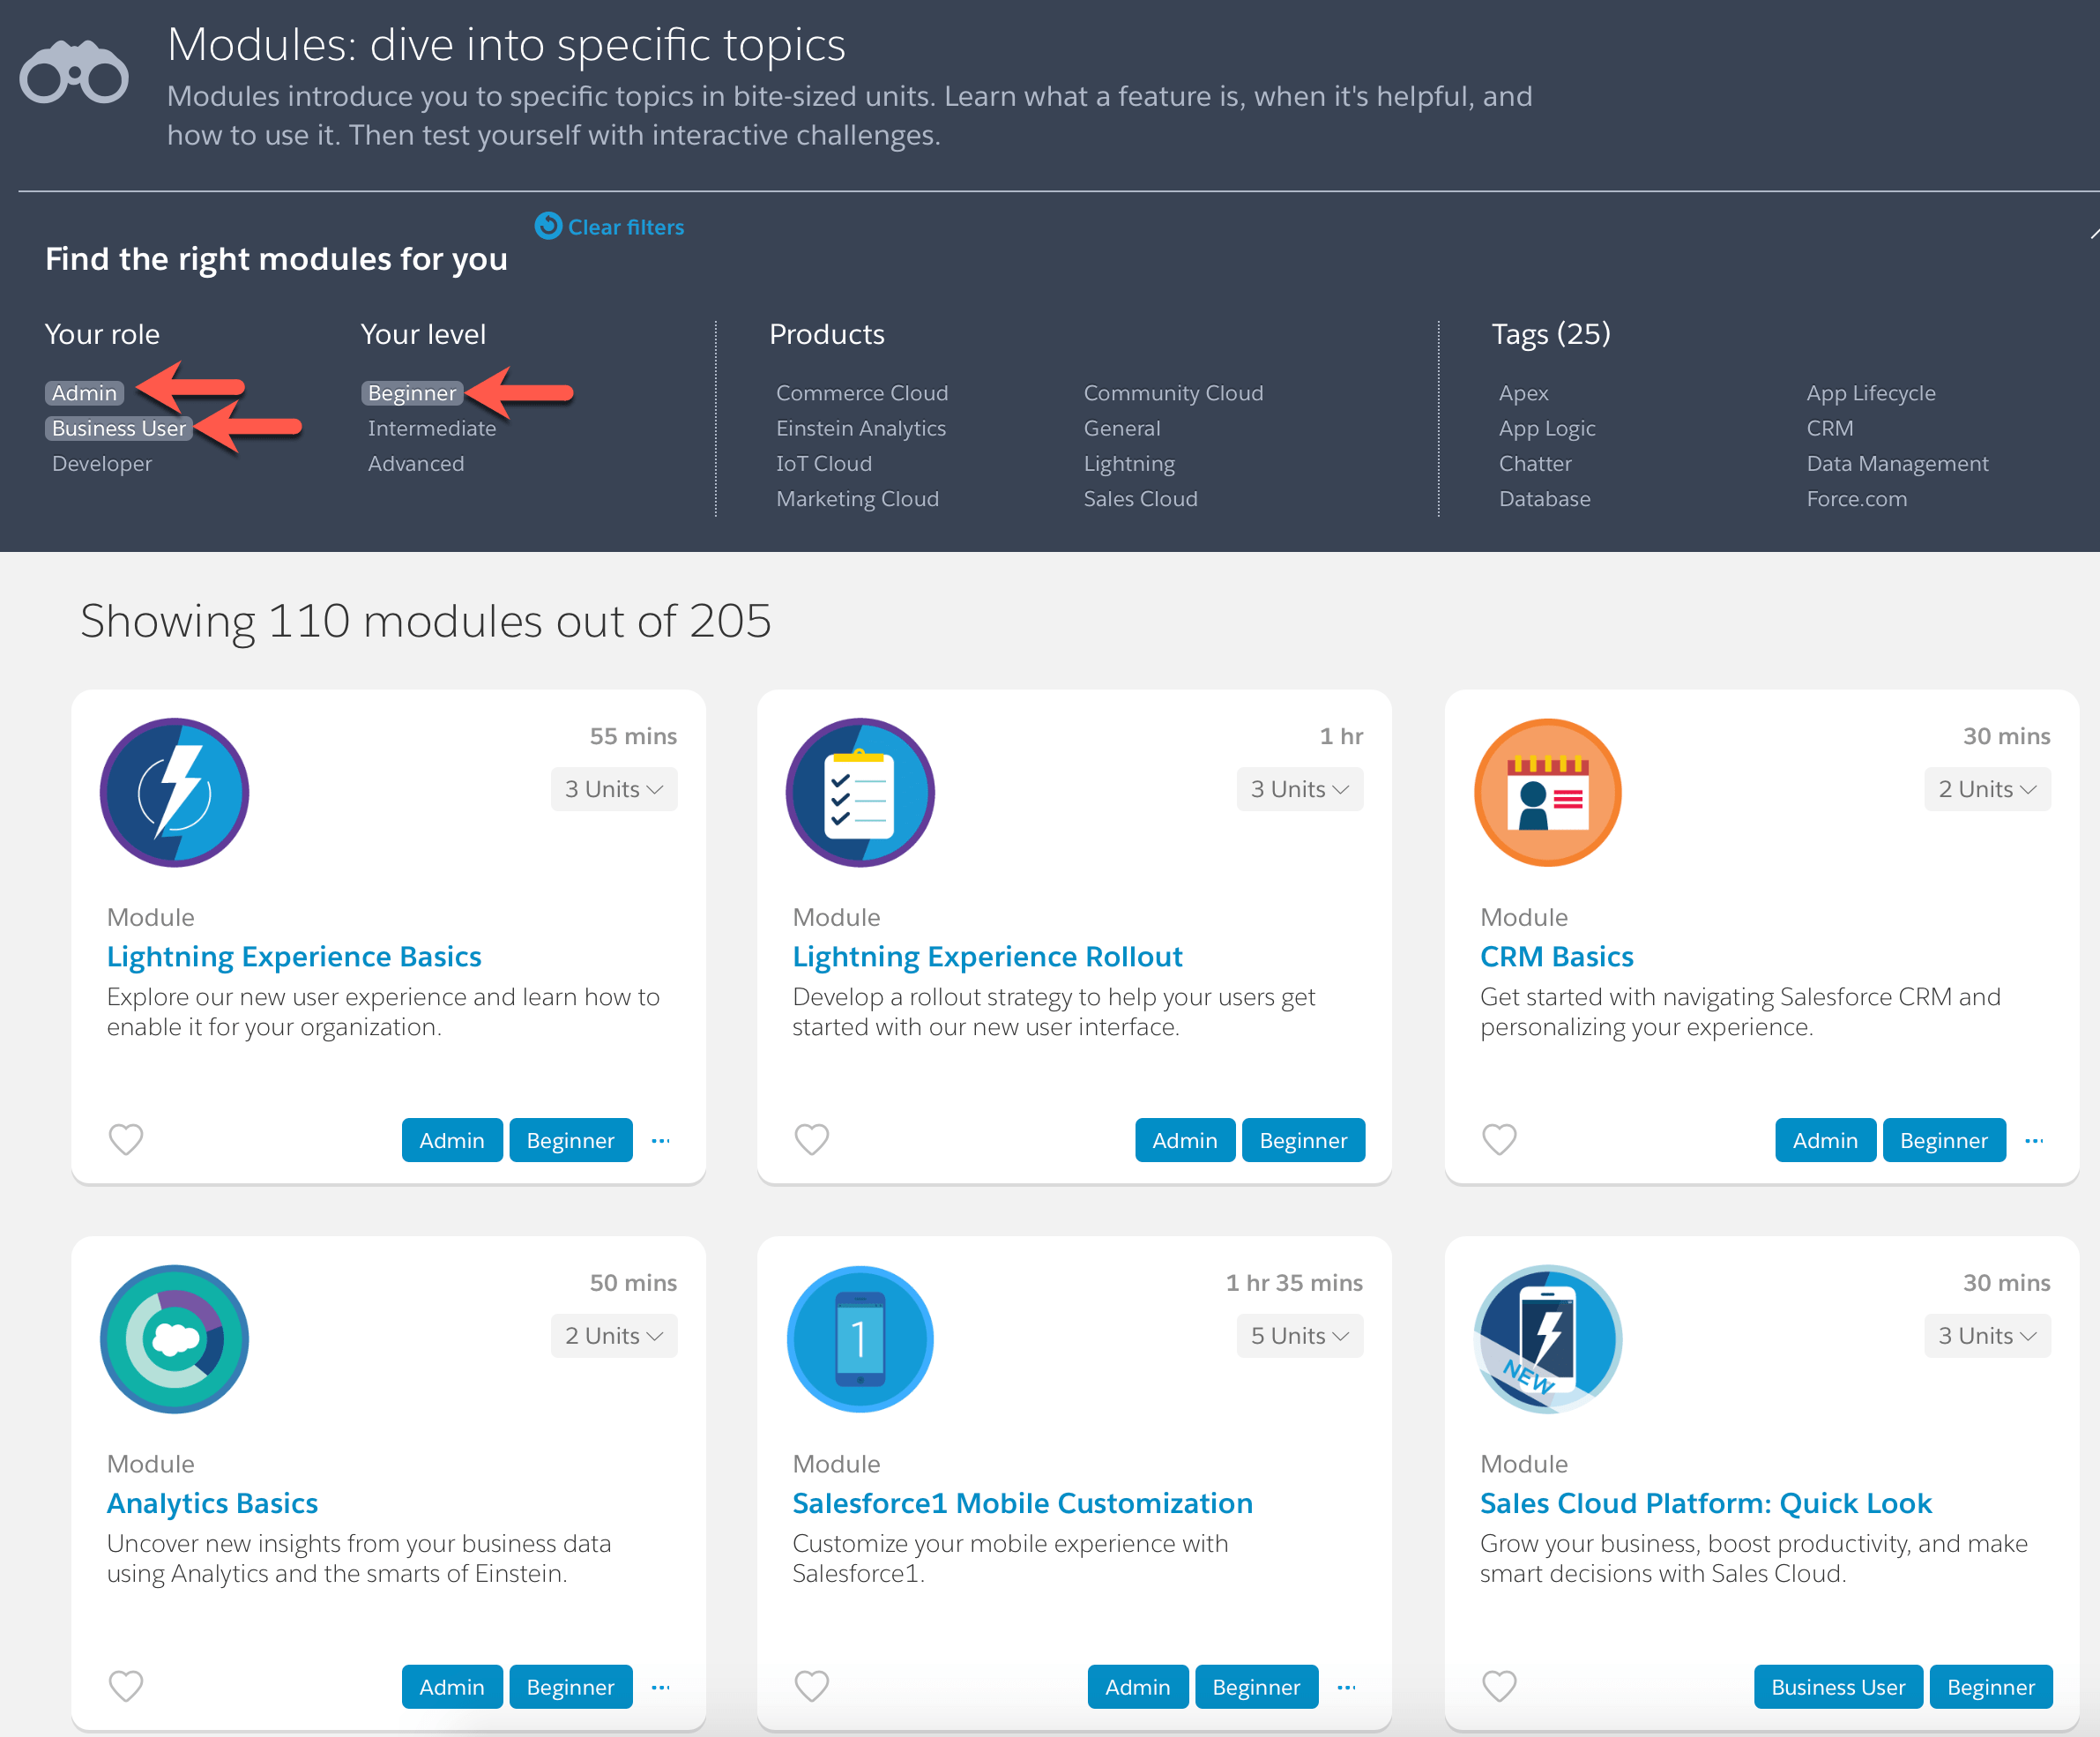The image size is (2100, 1737).
Task: Open Sales Cloud Platform: Quick Look title
Action: (x=1706, y=1503)
